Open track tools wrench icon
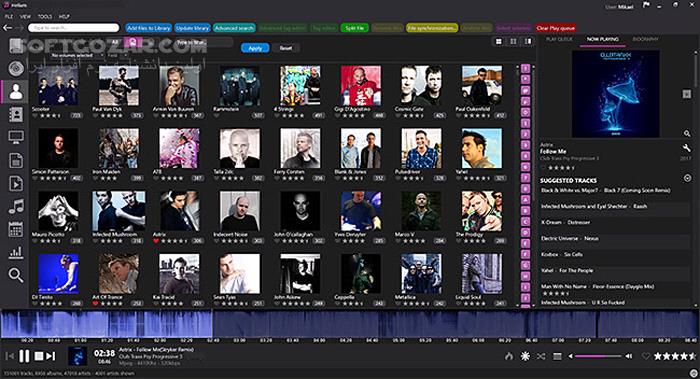 click(x=687, y=148)
